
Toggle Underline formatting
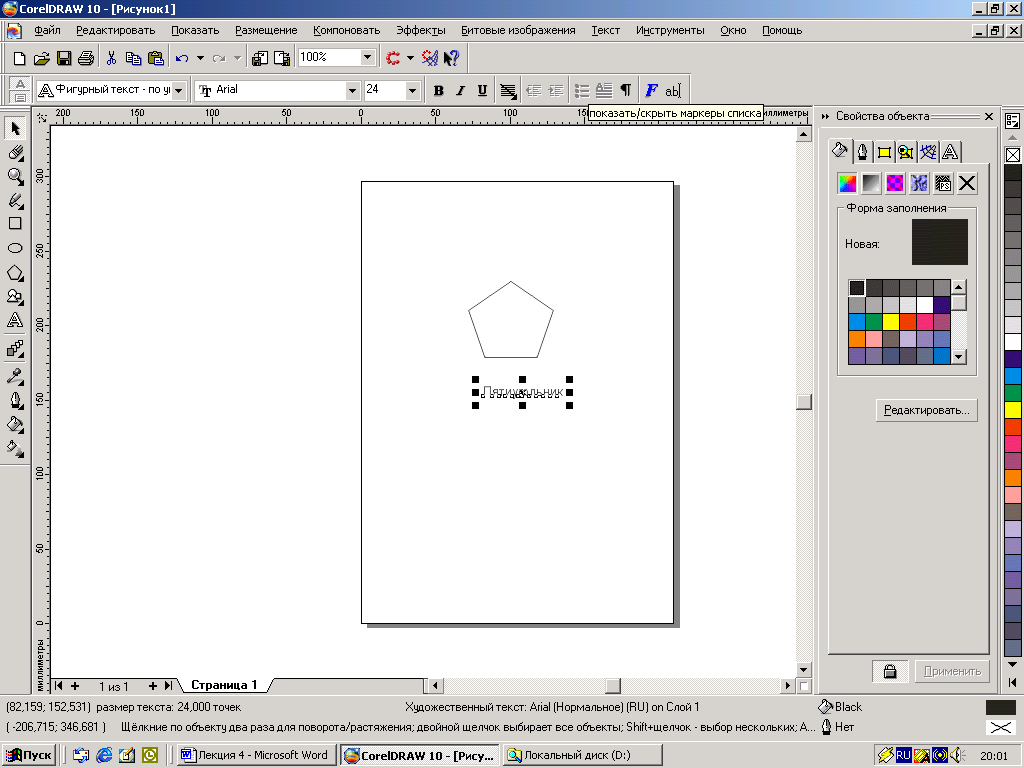pyautogui.click(x=482, y=90)
